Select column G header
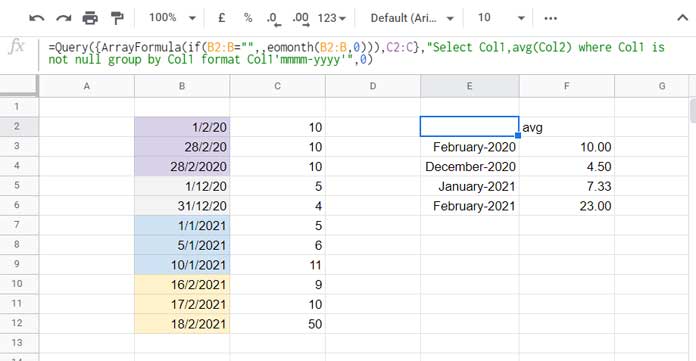Screen dimensions: 696x361 652,86
